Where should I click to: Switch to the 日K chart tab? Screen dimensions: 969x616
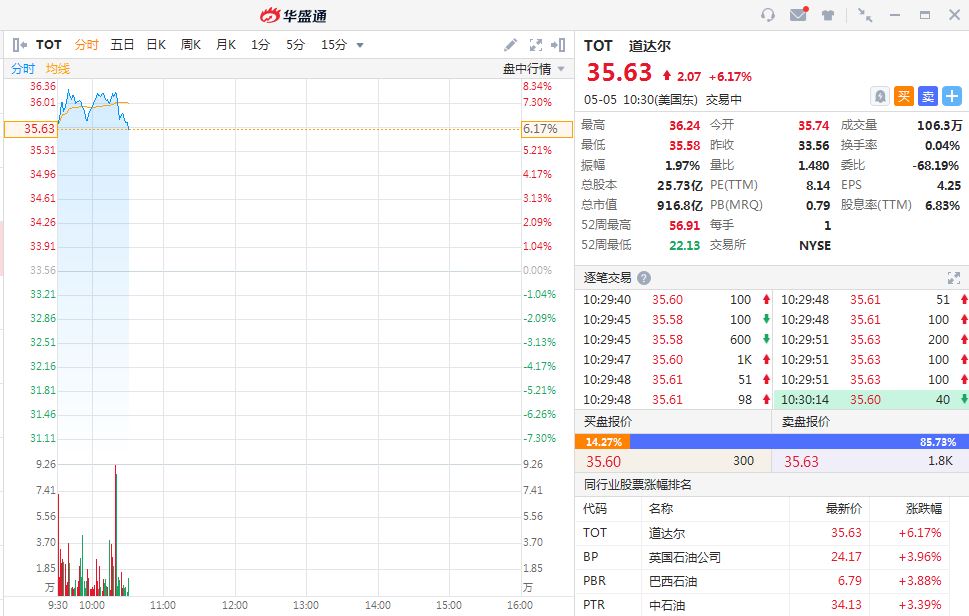pos(156,45)
